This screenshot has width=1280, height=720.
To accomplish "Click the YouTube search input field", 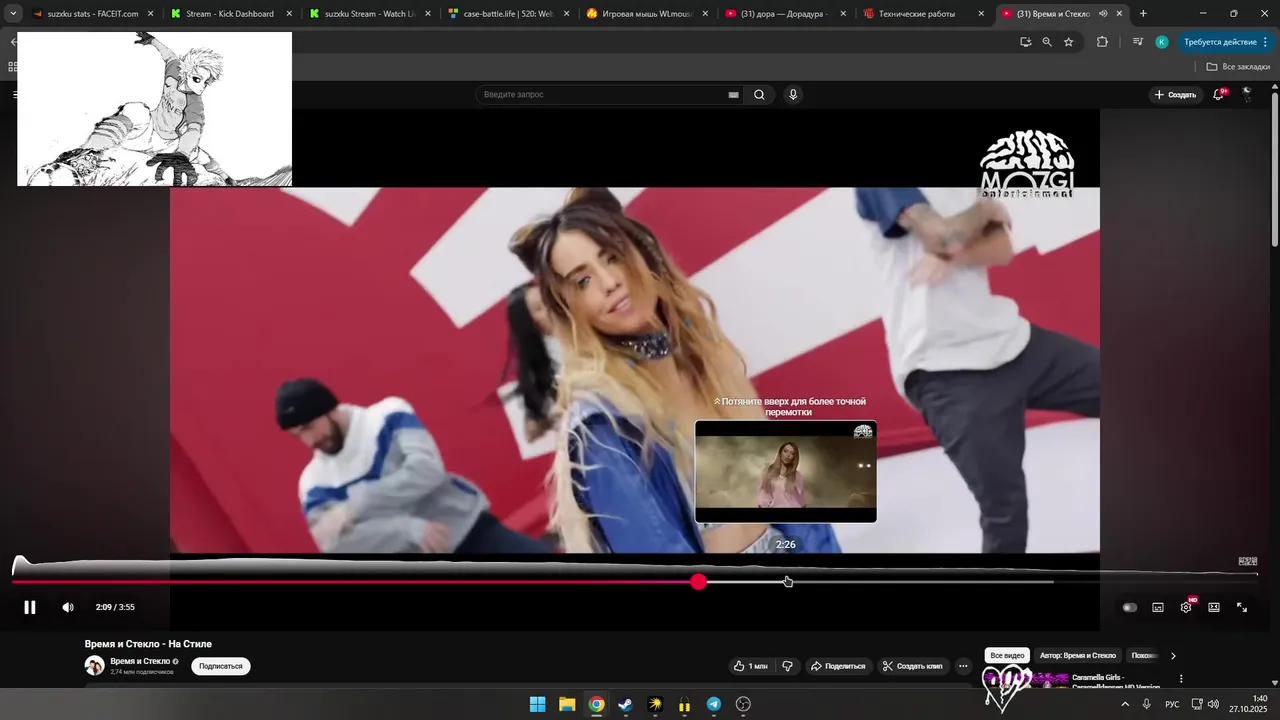I will tap(603, 95).
